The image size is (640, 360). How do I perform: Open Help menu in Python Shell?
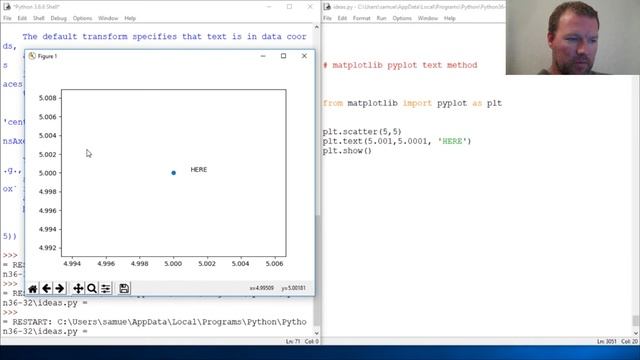click(130, 18)
